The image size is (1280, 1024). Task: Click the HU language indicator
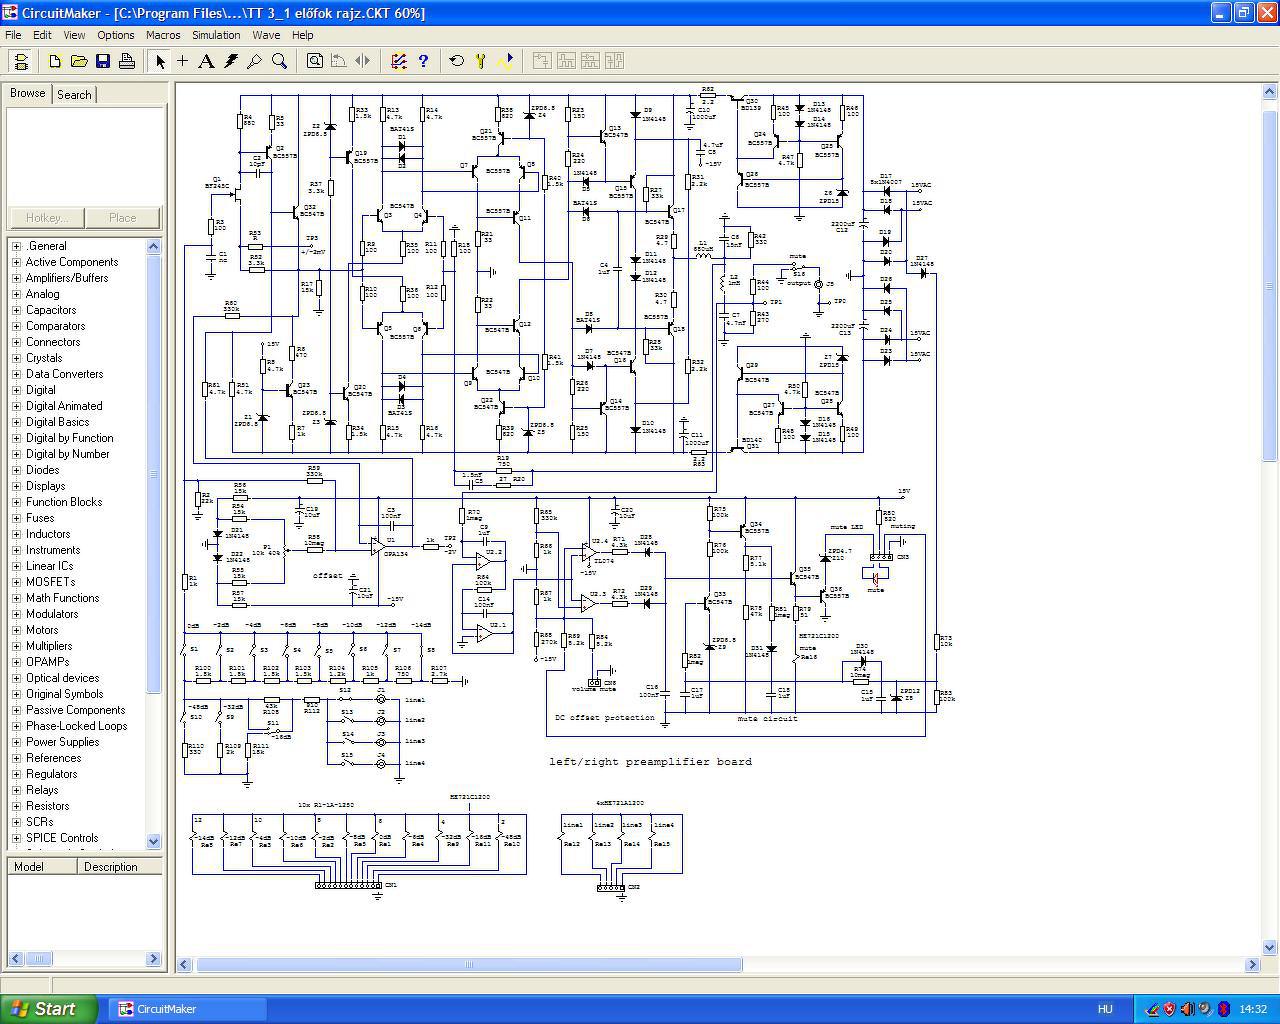1105,1010
